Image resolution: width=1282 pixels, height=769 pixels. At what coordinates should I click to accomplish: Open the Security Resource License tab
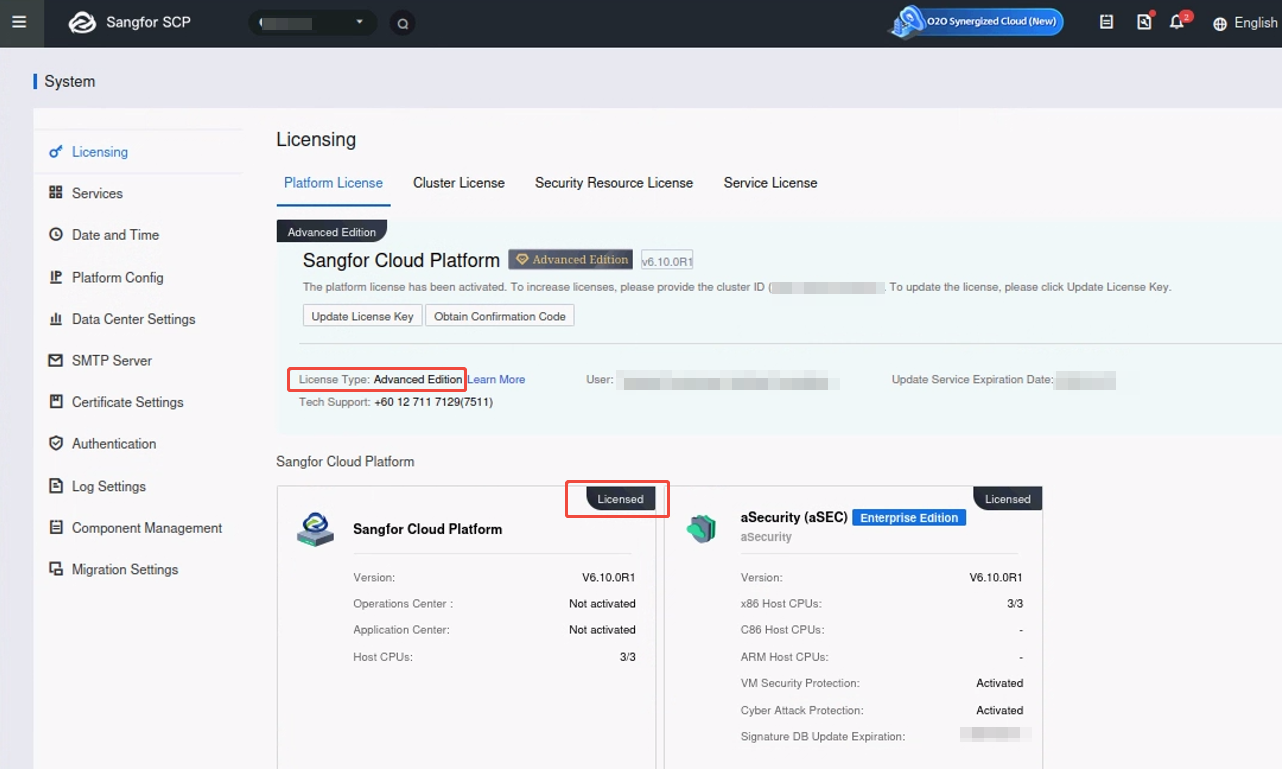point(613,183)
